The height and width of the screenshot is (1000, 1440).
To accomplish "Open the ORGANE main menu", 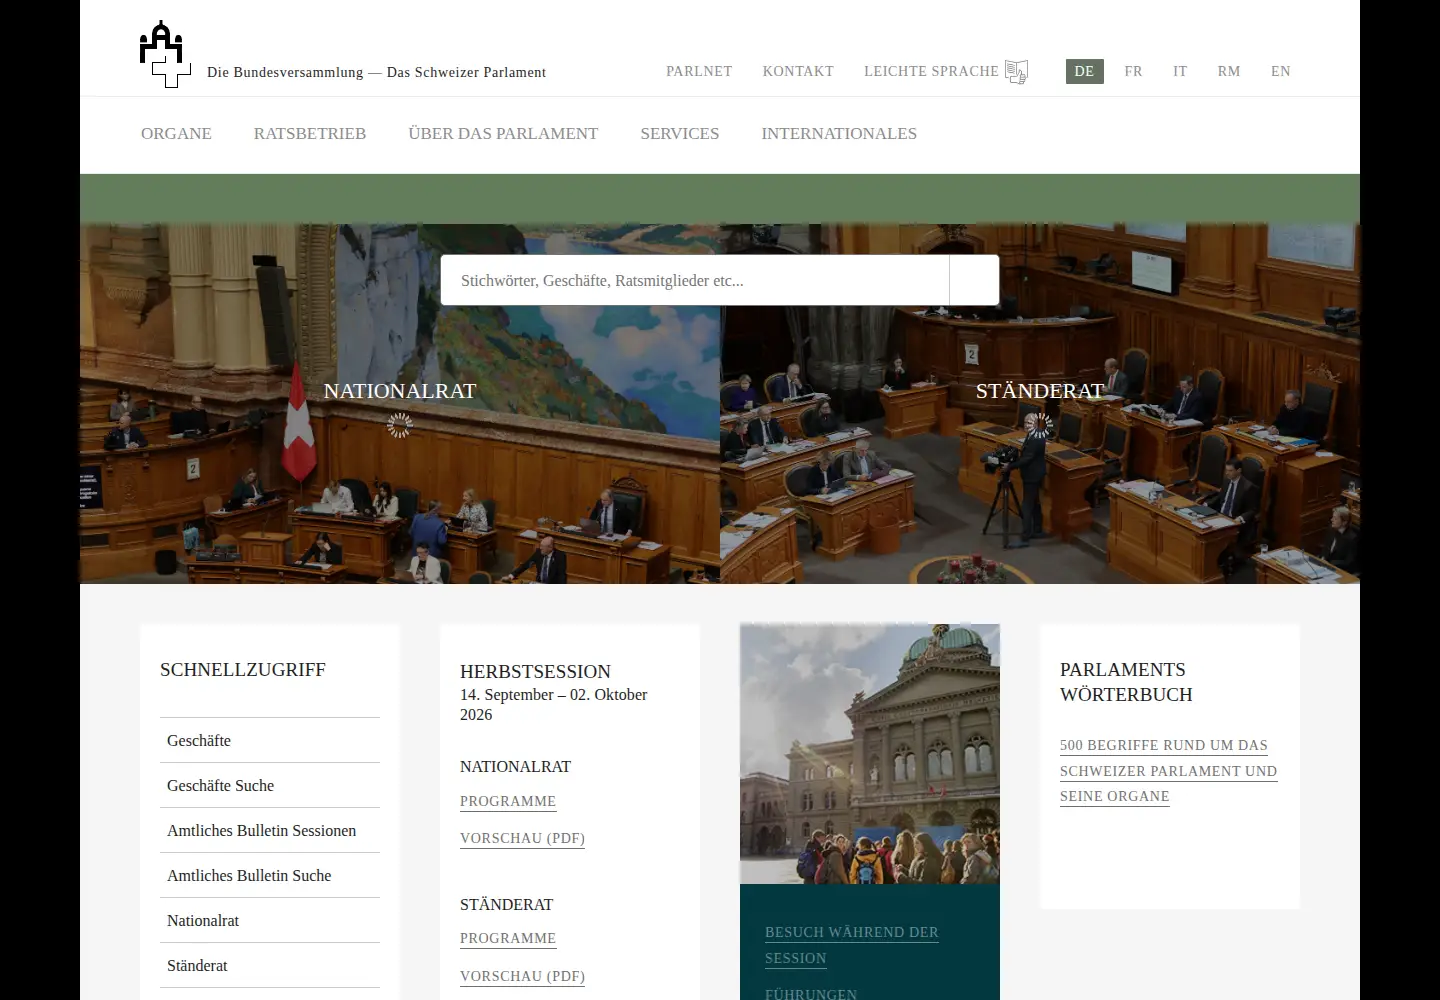I will click(x=176, y=134).
